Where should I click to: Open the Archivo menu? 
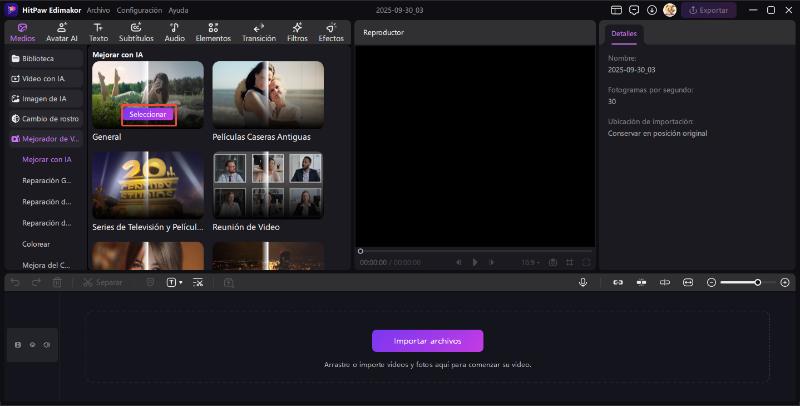coord(98,10)
